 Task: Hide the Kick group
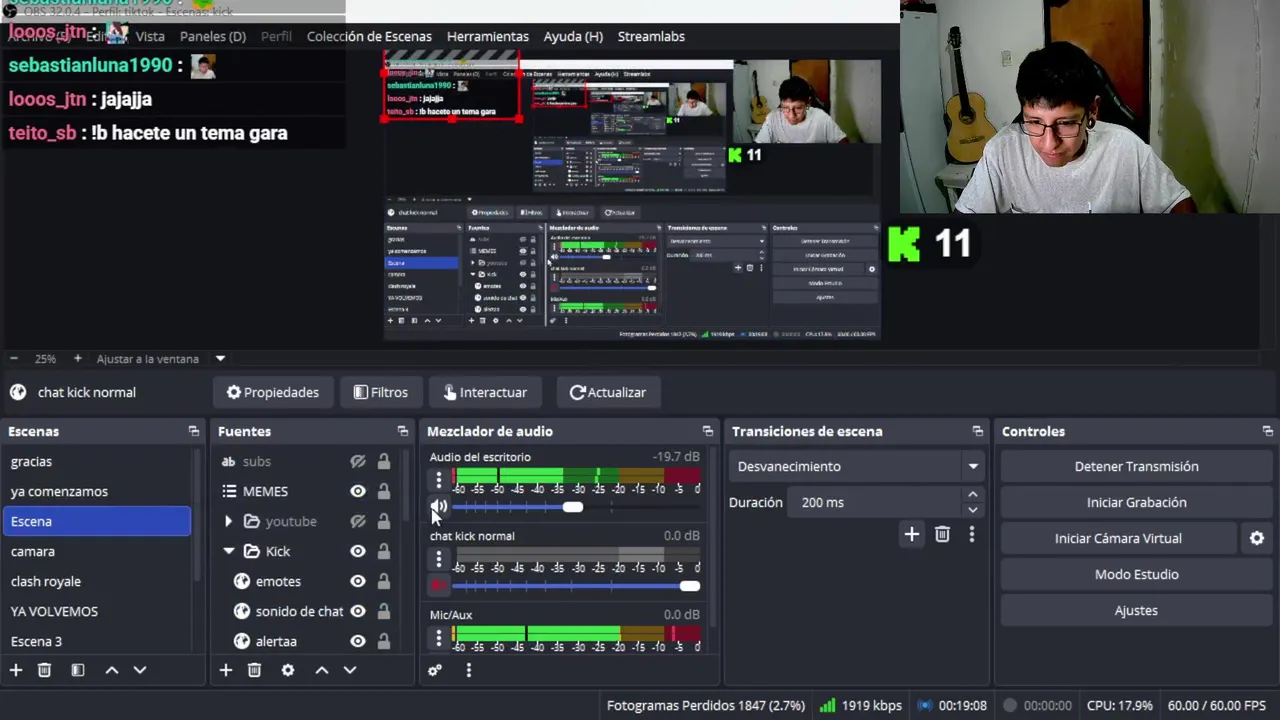point(358,551)
